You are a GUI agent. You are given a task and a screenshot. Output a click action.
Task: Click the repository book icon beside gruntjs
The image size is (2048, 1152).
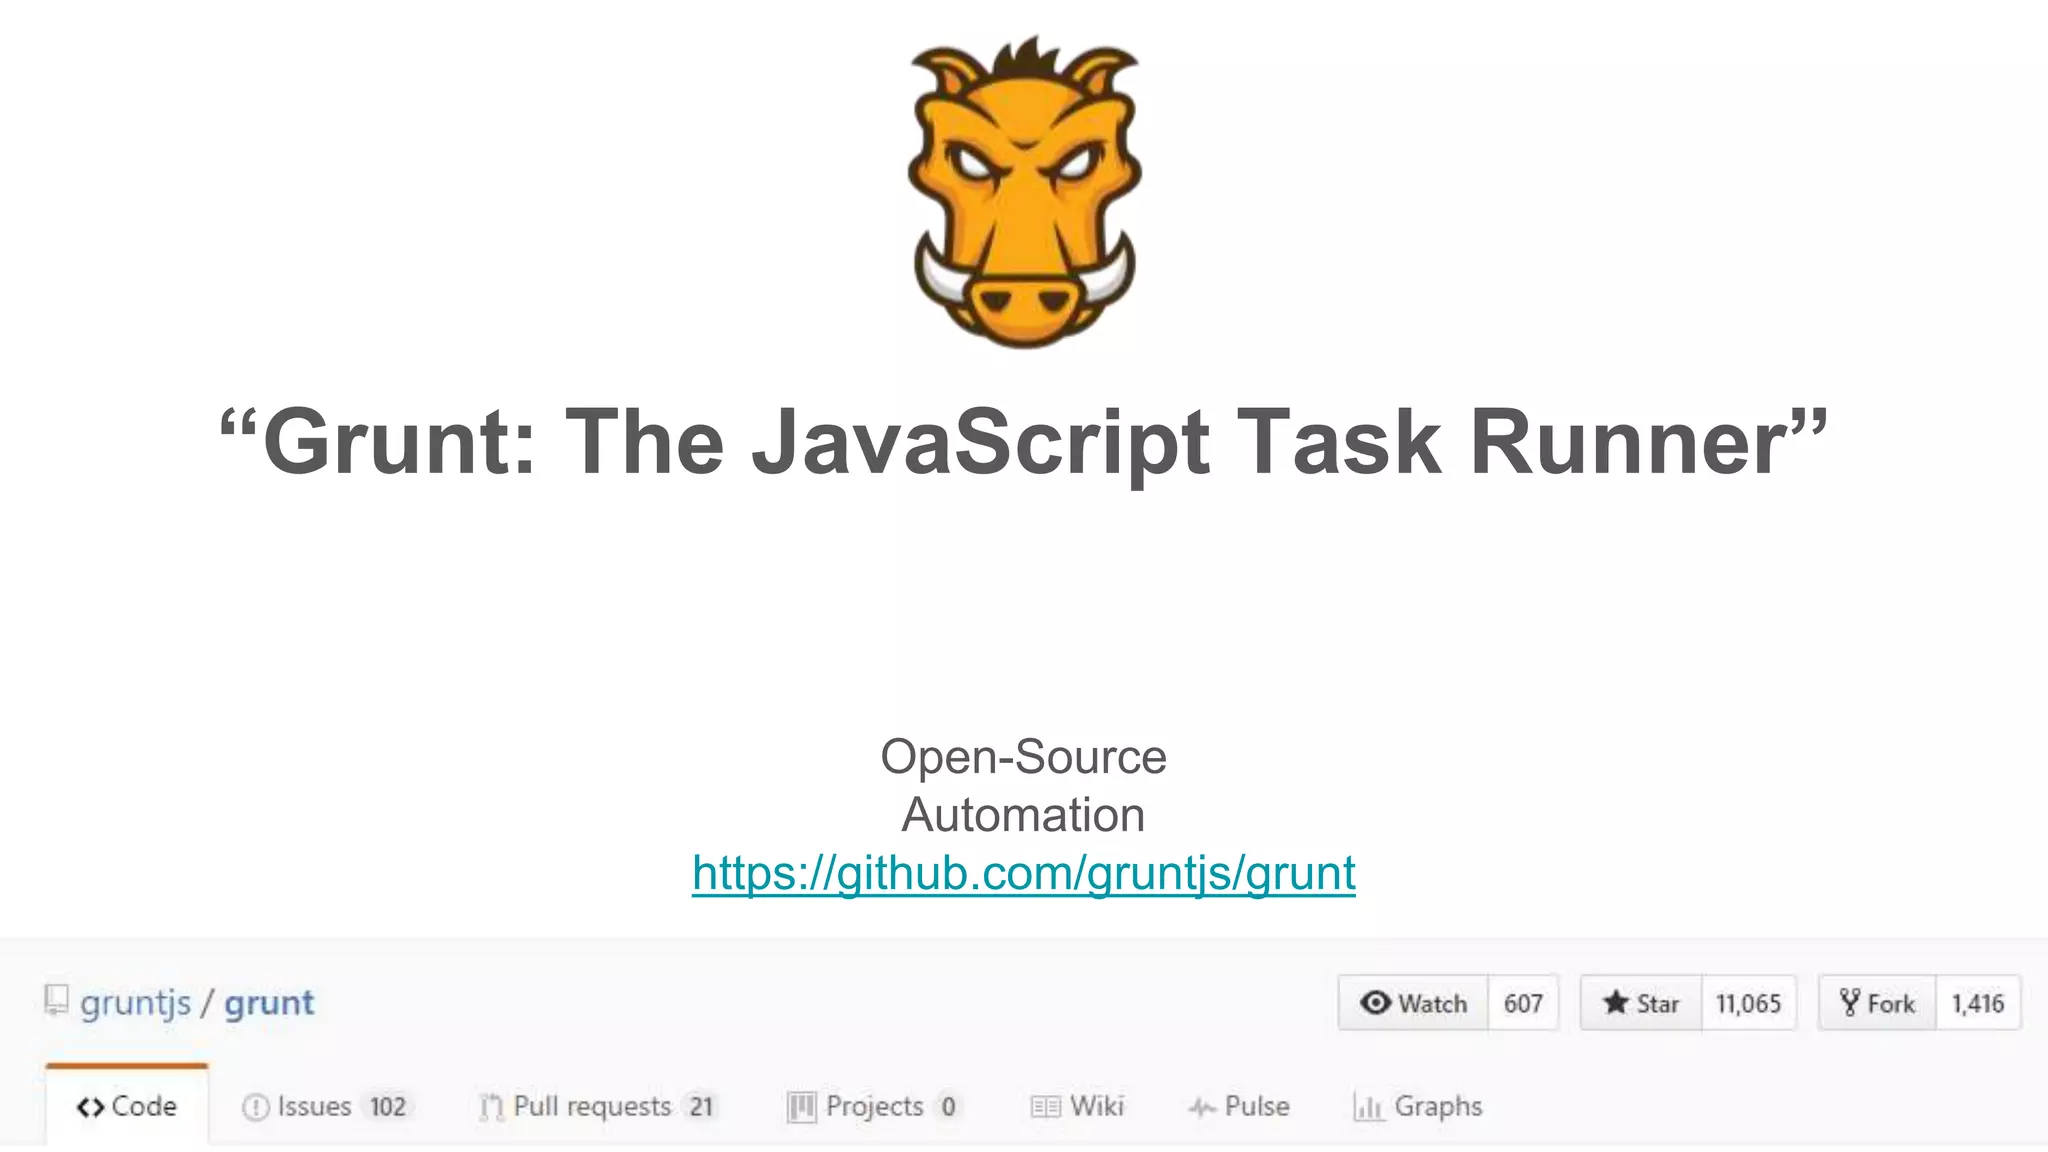click(56, 1000)
